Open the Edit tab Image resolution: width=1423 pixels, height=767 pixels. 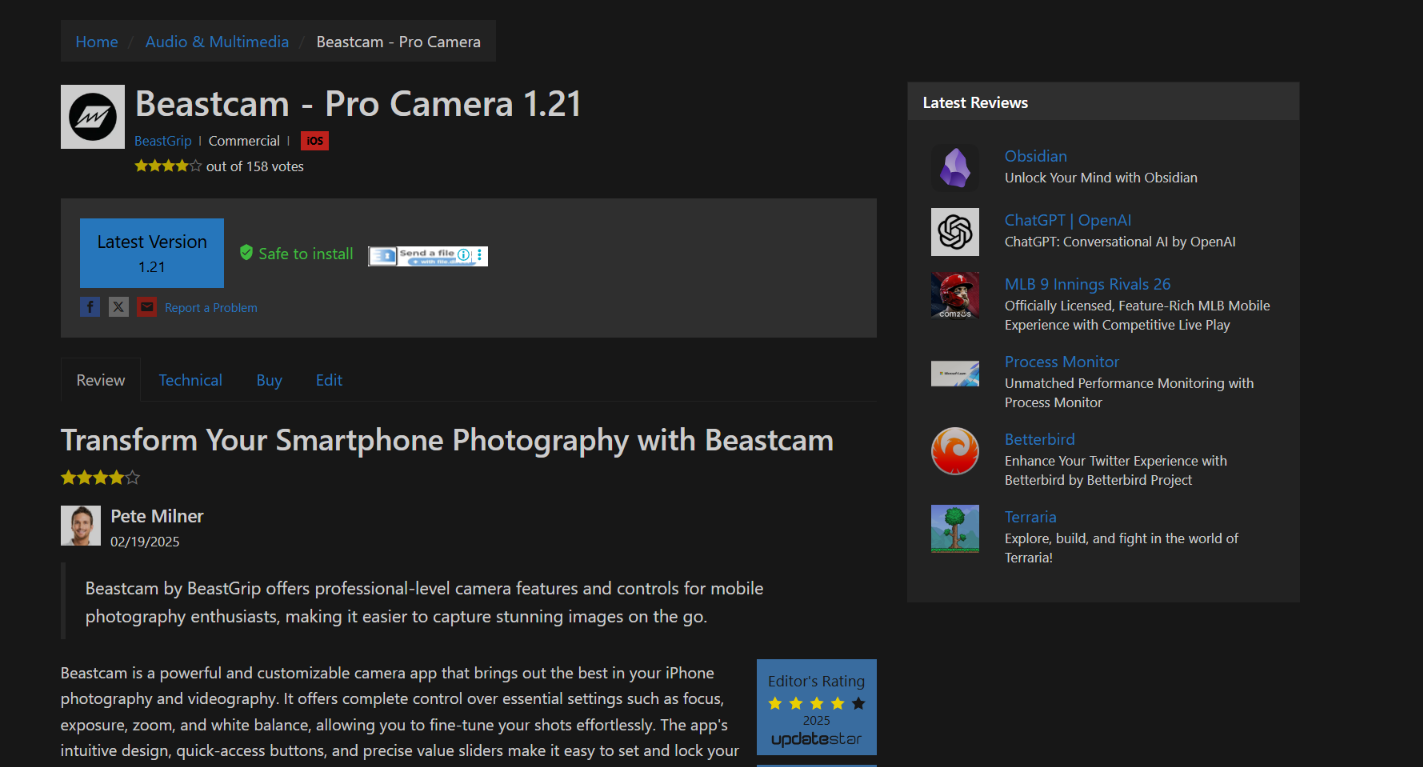tap(329, 380)
